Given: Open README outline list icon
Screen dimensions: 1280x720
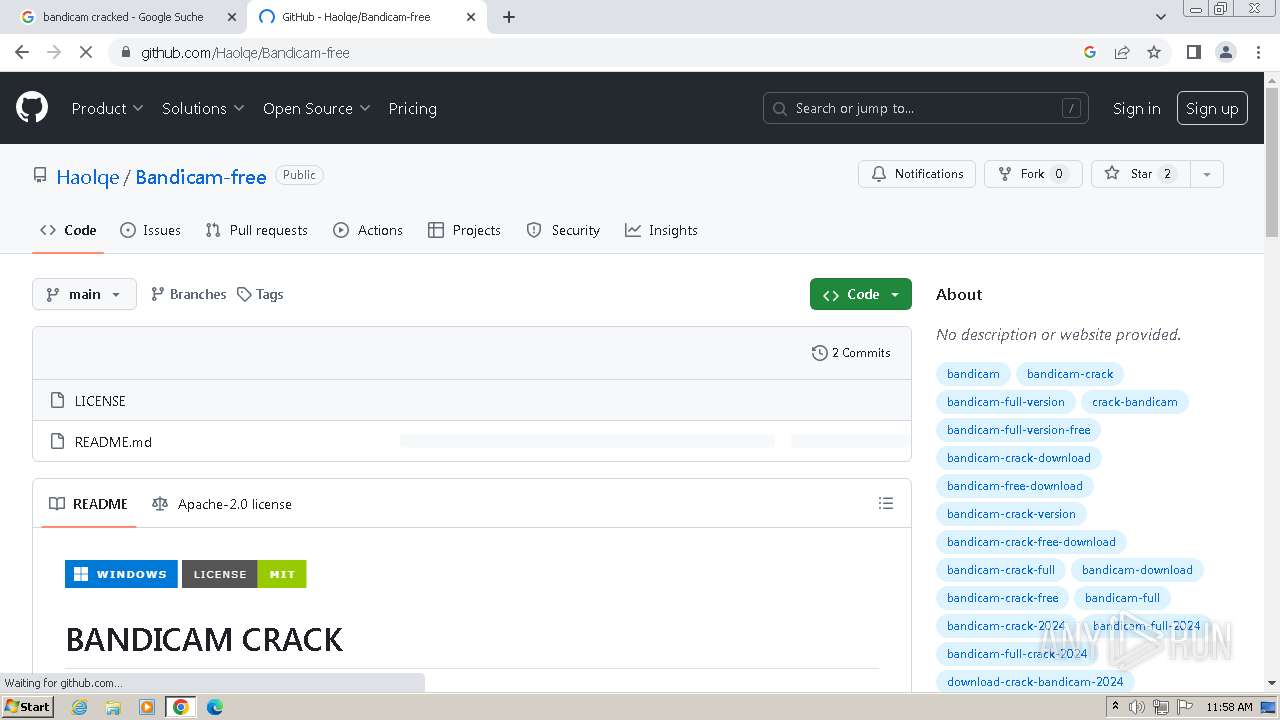Looking at the screenshot, I should pos(886,503).
